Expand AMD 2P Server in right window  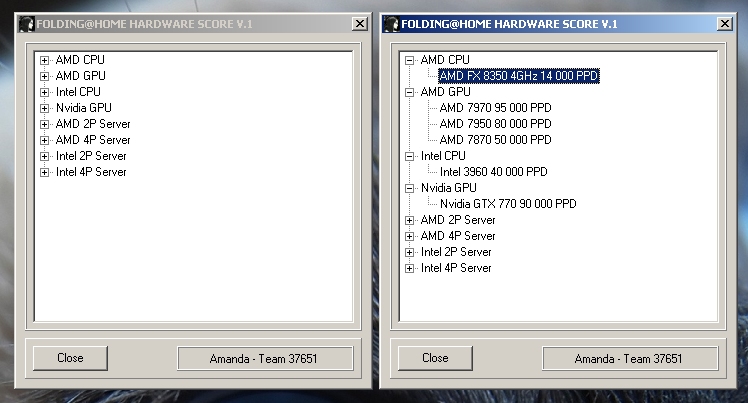pos(409,220)
